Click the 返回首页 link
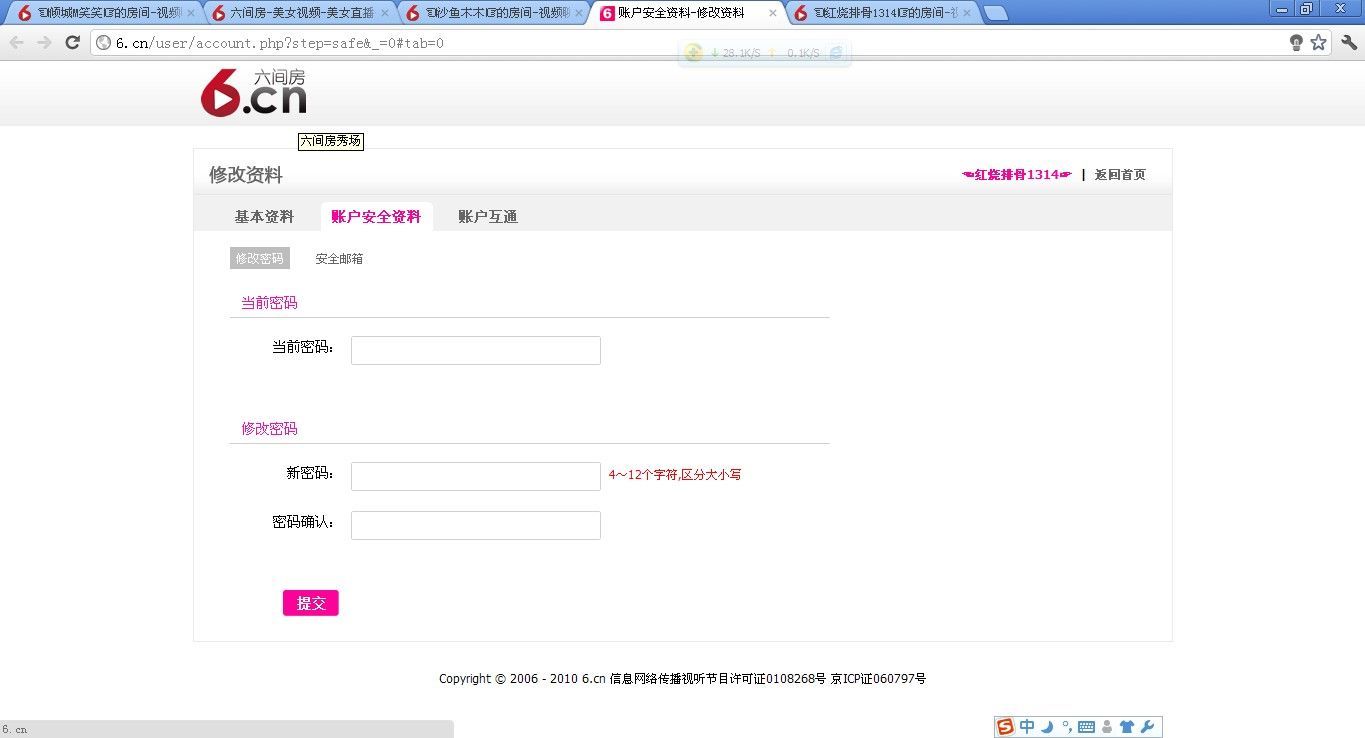This screenshot has height=738, width=1365. pyautogui.click(x=1120, y=175)
